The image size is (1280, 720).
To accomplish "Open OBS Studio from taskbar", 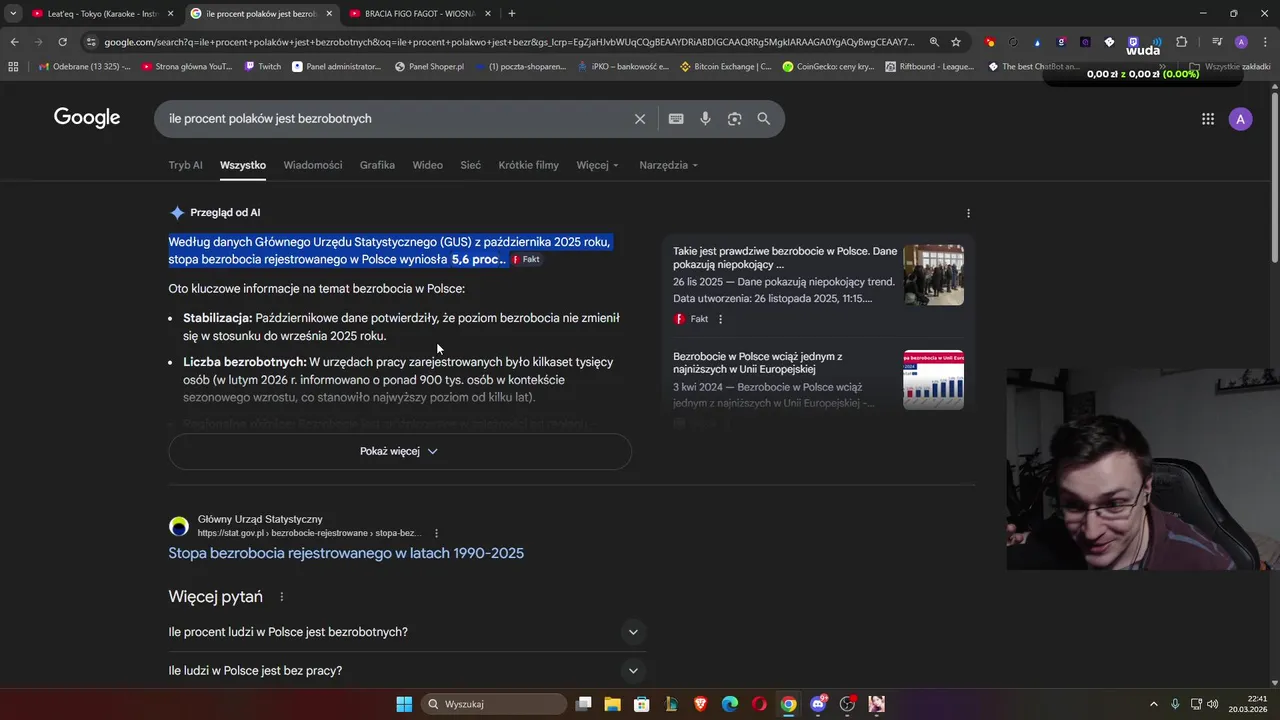I will 847,704.
